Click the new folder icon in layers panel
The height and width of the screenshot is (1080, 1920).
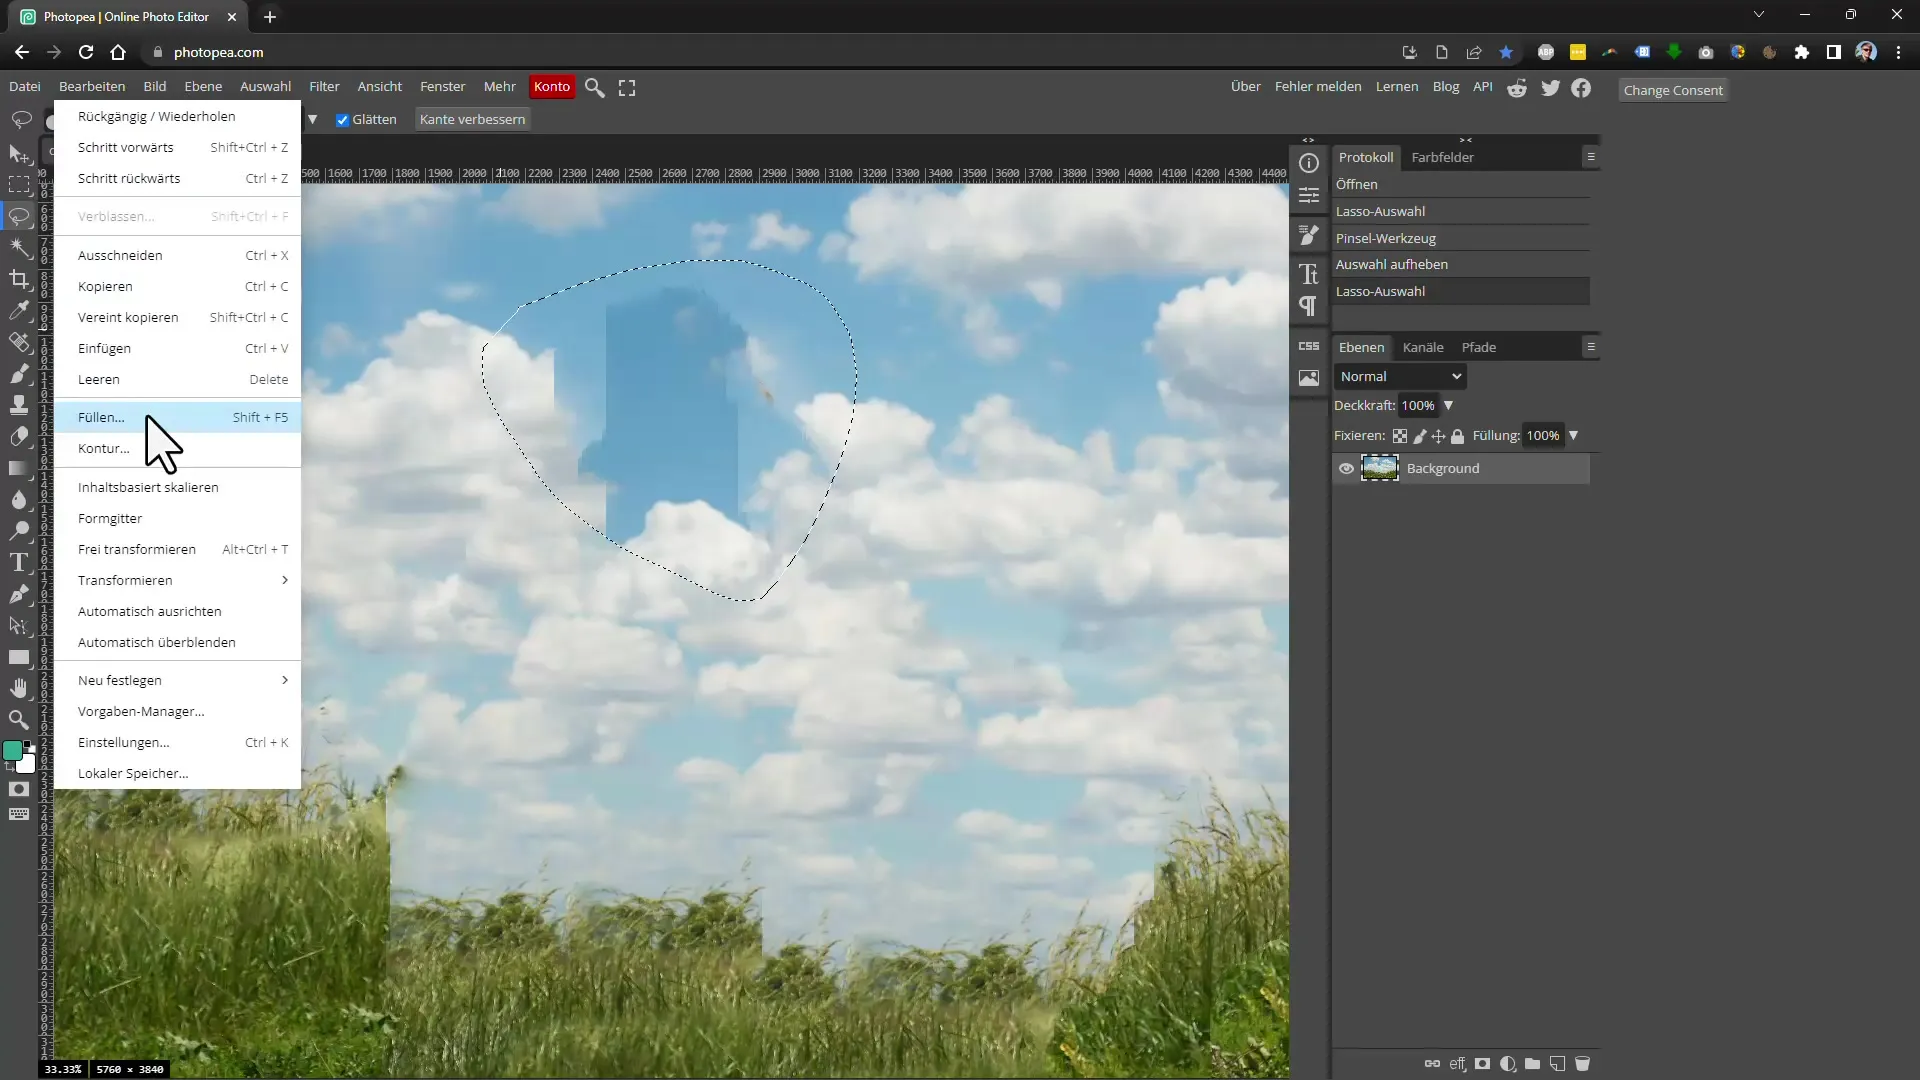(x=1532, y=1064)
